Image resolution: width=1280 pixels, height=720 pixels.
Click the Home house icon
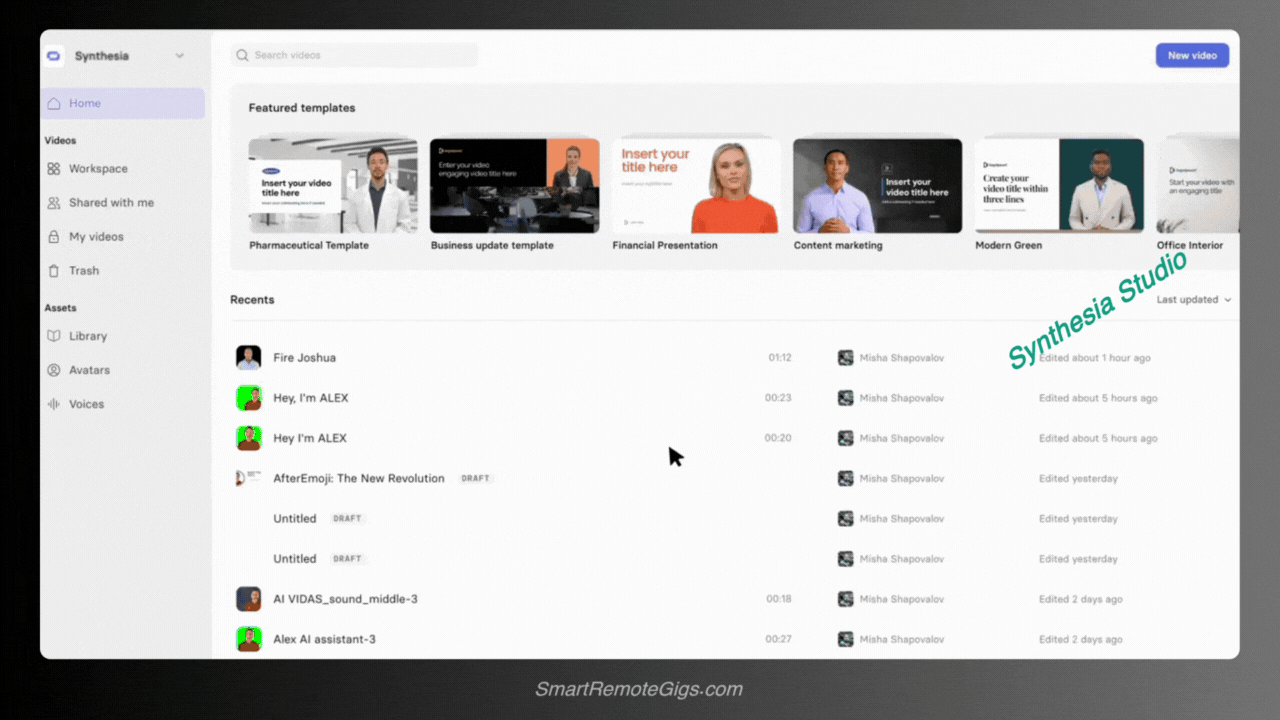54,103
